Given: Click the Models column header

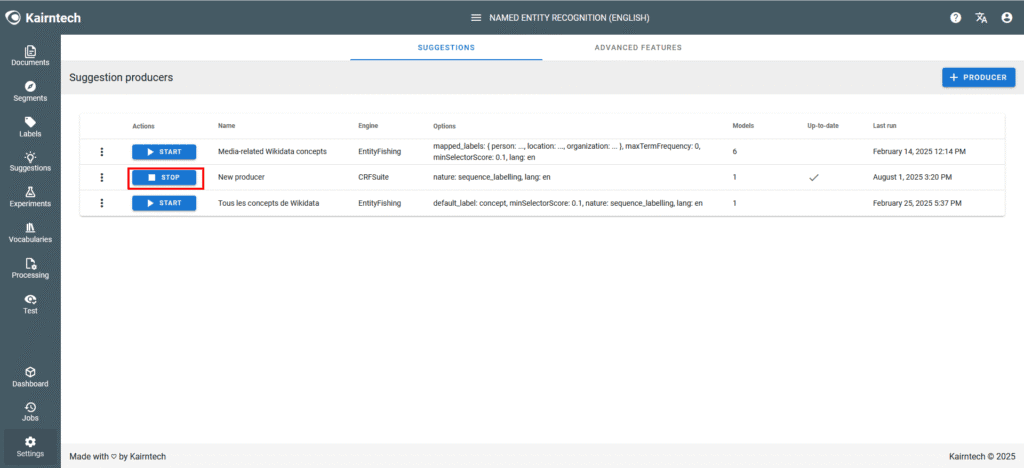Looking at the screenshot, I should coord(743,126).
